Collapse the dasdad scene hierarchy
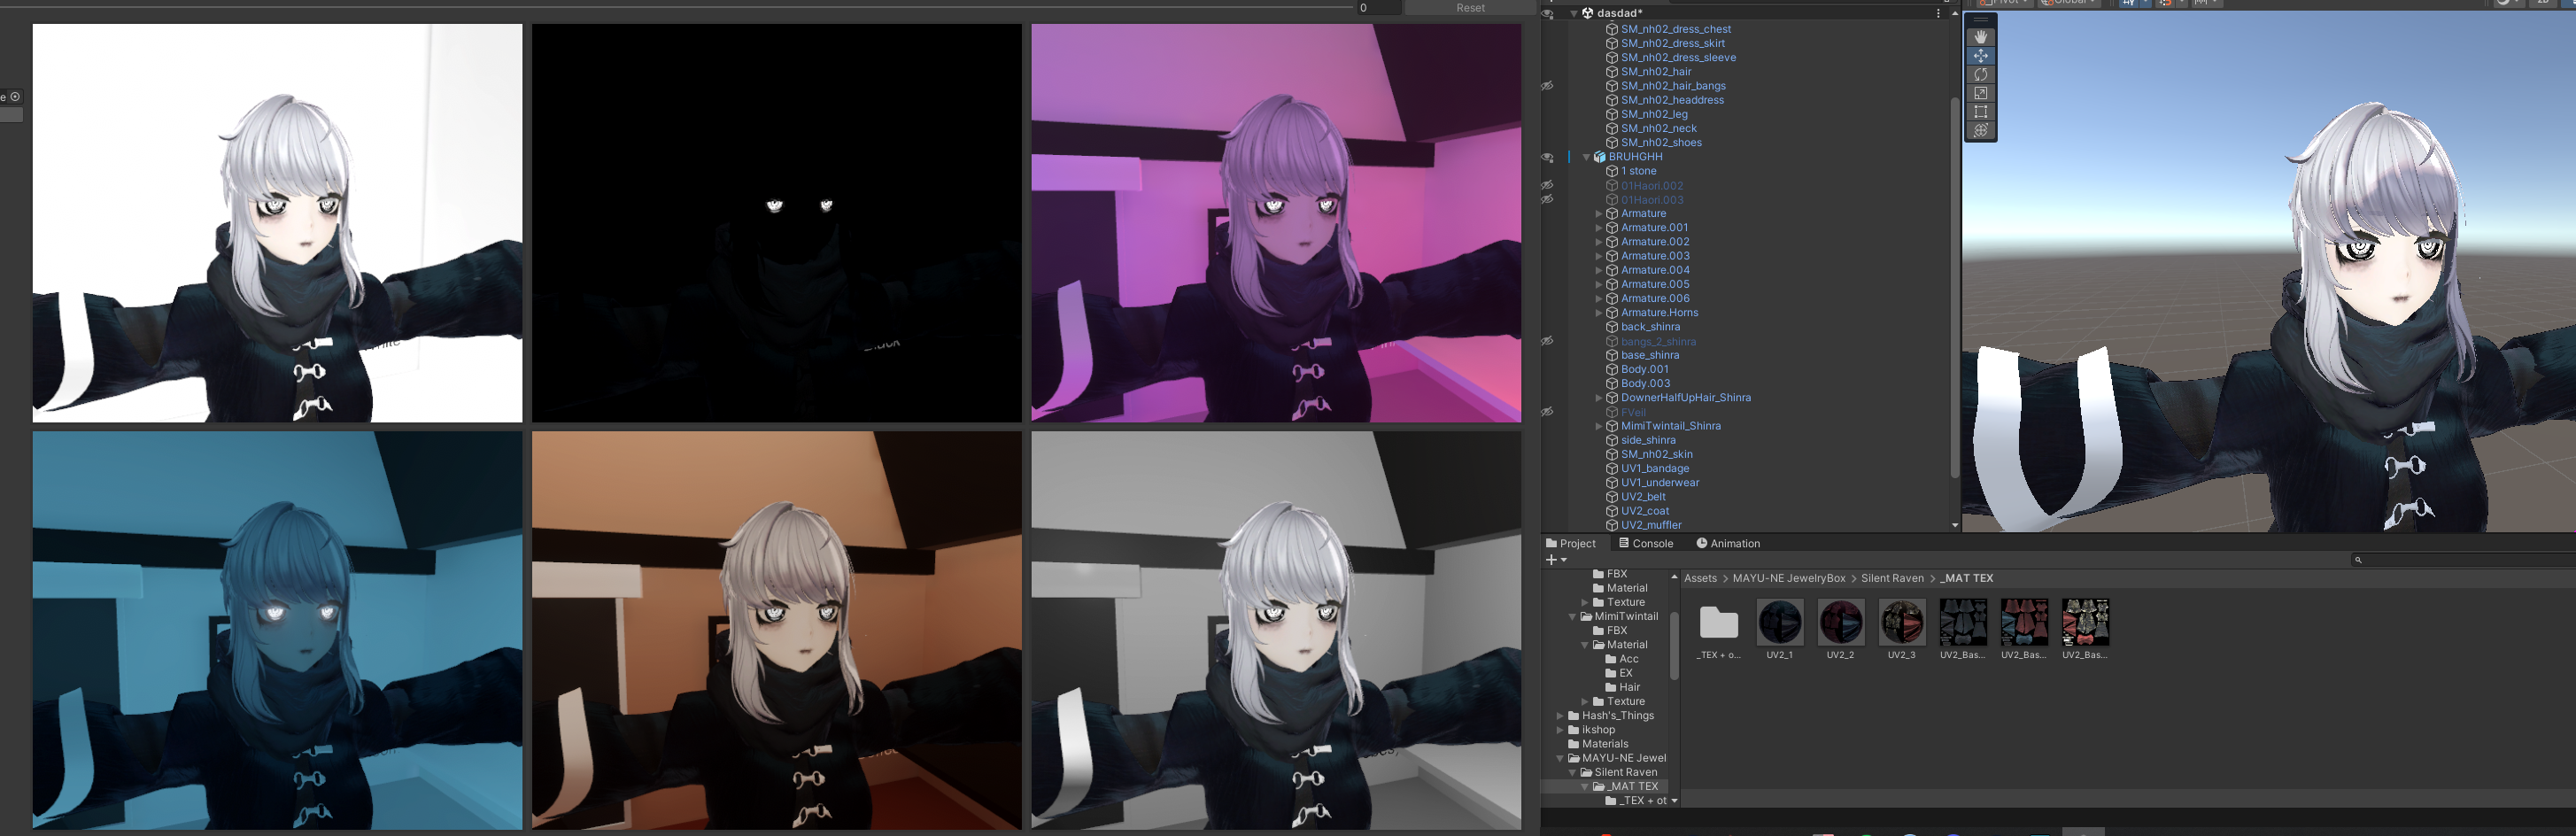 coord(1574,13)
